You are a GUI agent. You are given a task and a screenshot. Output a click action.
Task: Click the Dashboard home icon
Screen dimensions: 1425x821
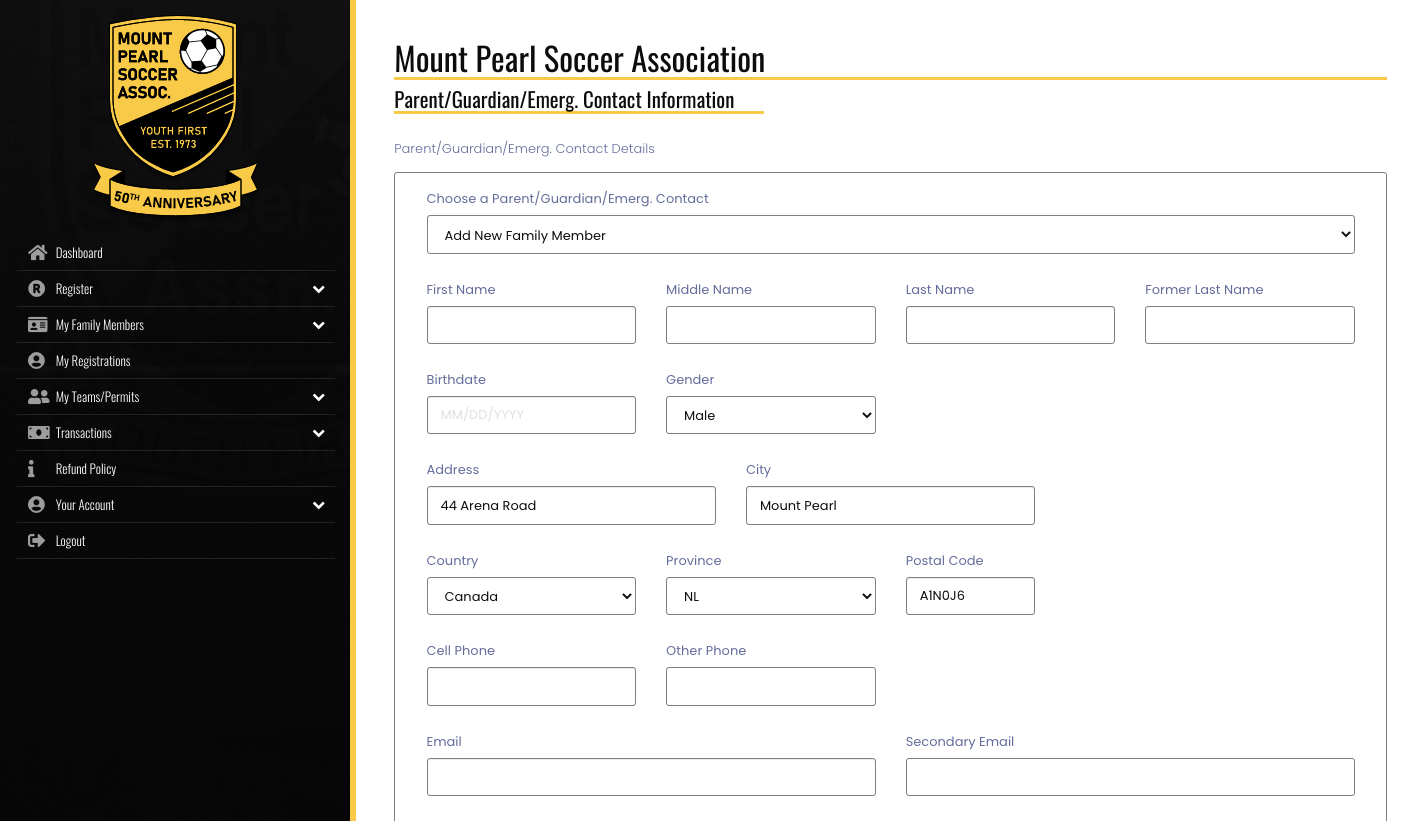[x=38, y=253]
